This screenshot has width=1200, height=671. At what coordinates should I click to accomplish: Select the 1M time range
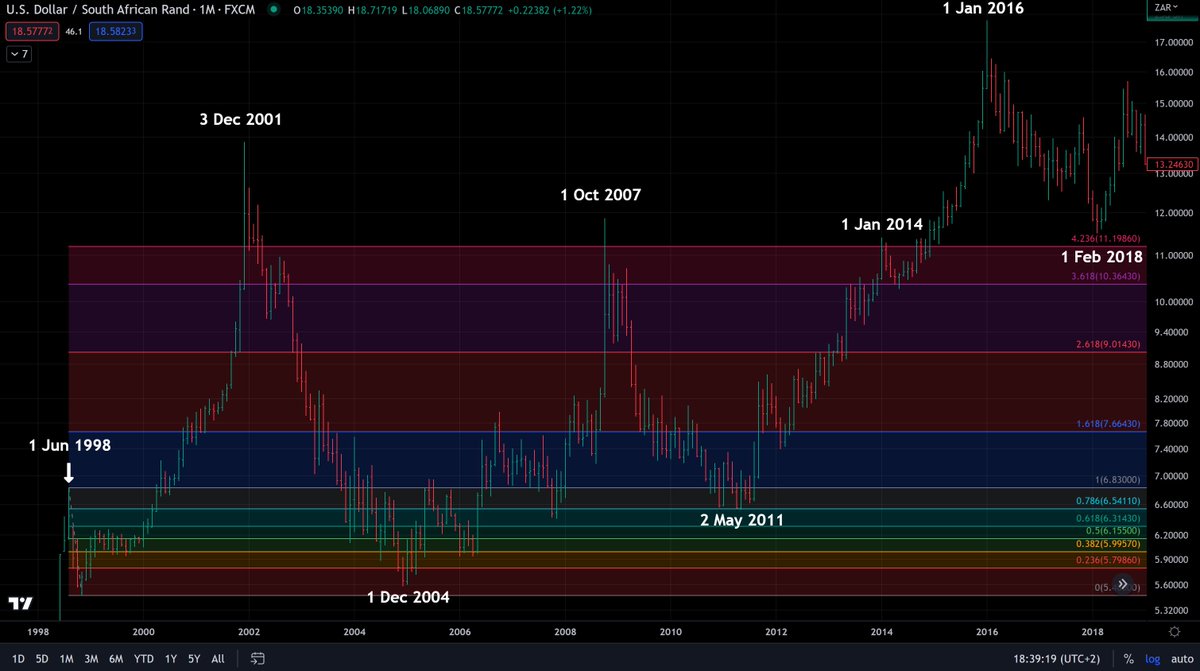(x=67, y=659)
